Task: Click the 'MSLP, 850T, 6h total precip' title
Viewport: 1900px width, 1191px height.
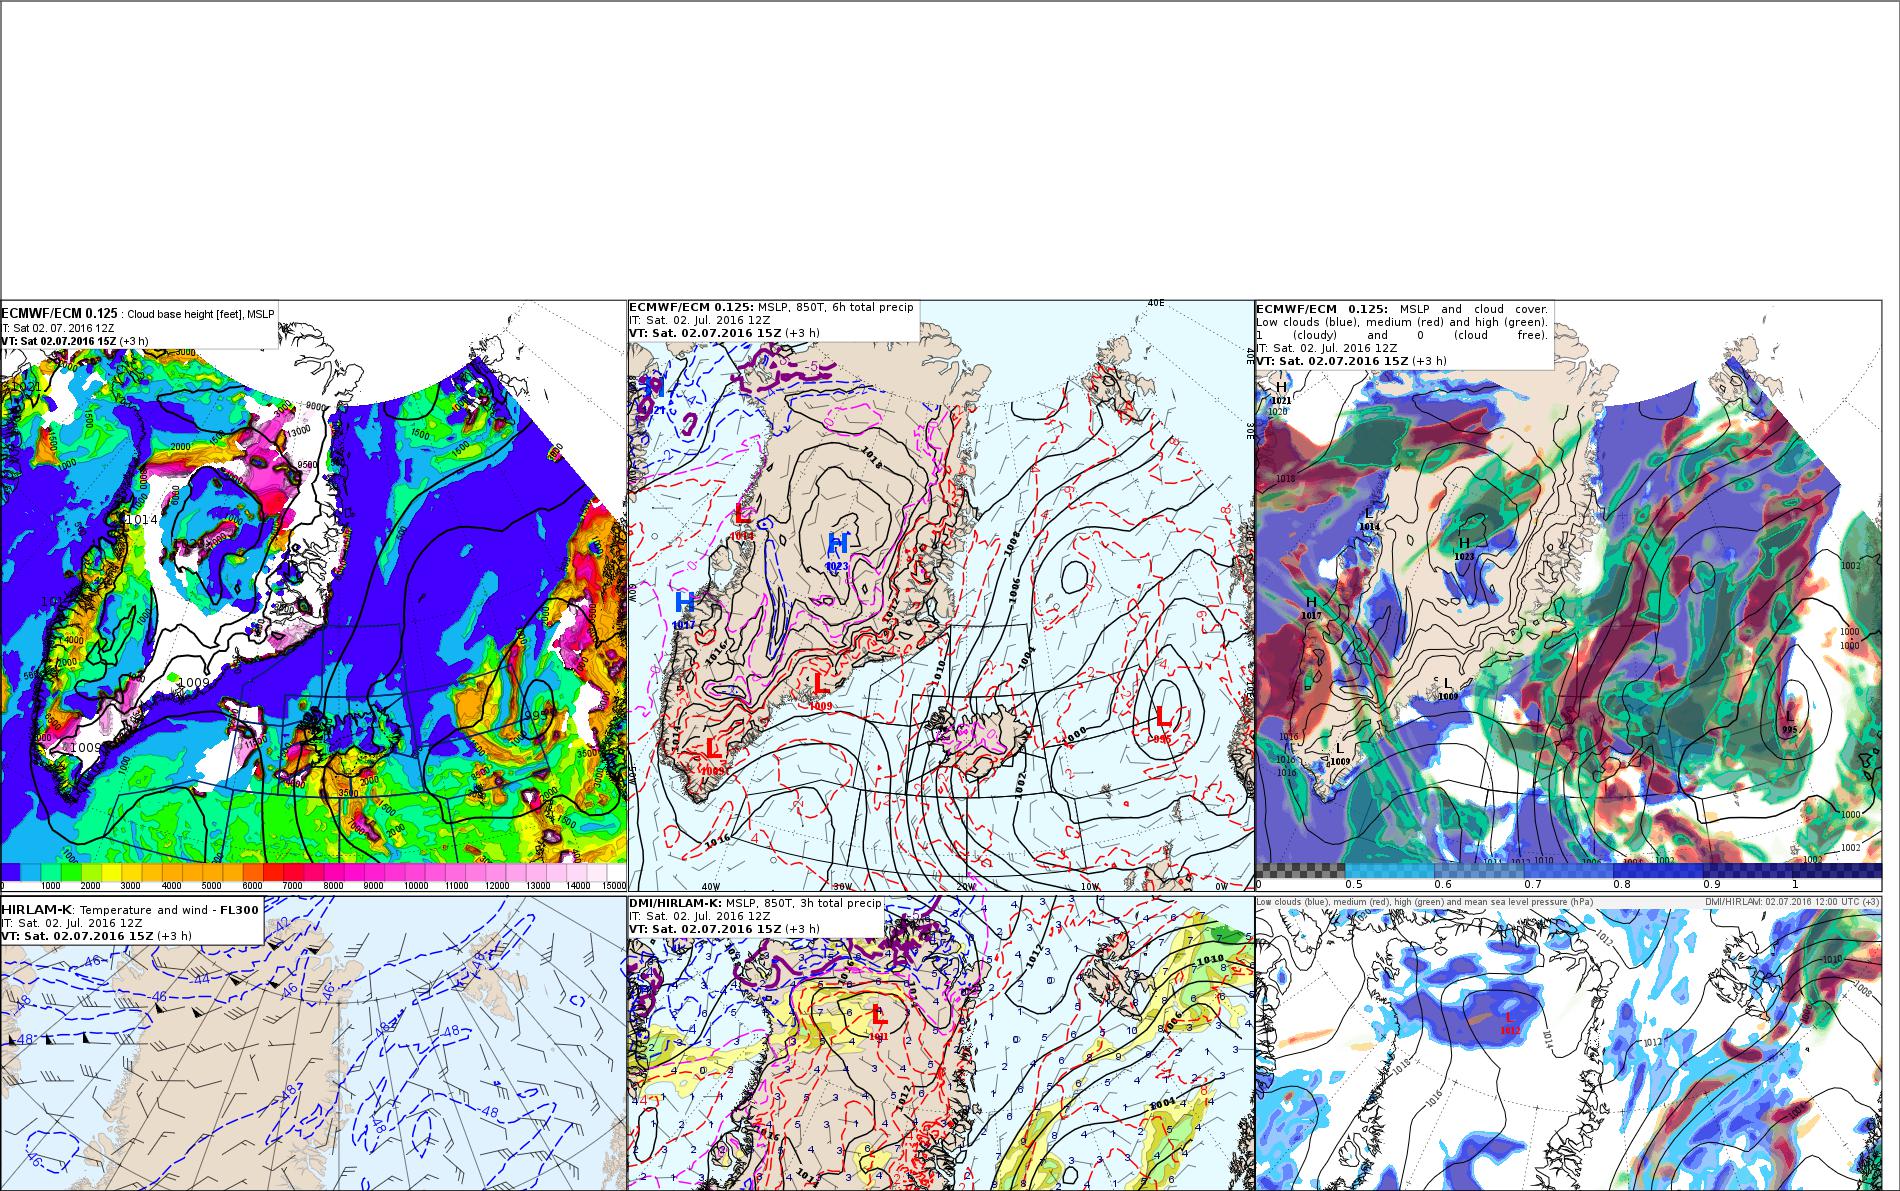Action: [x=835, y=307]
